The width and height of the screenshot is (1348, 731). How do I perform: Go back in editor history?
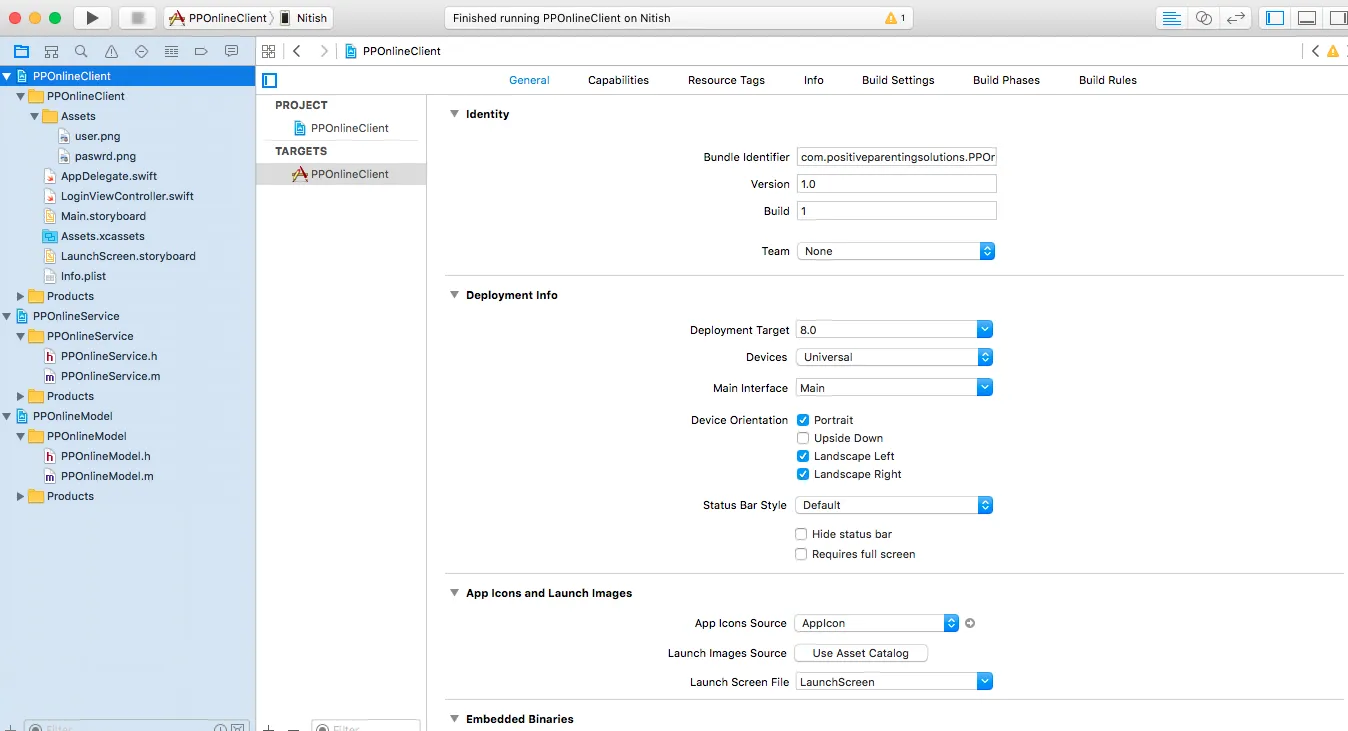pyautogui.click(x=297, y=51)
